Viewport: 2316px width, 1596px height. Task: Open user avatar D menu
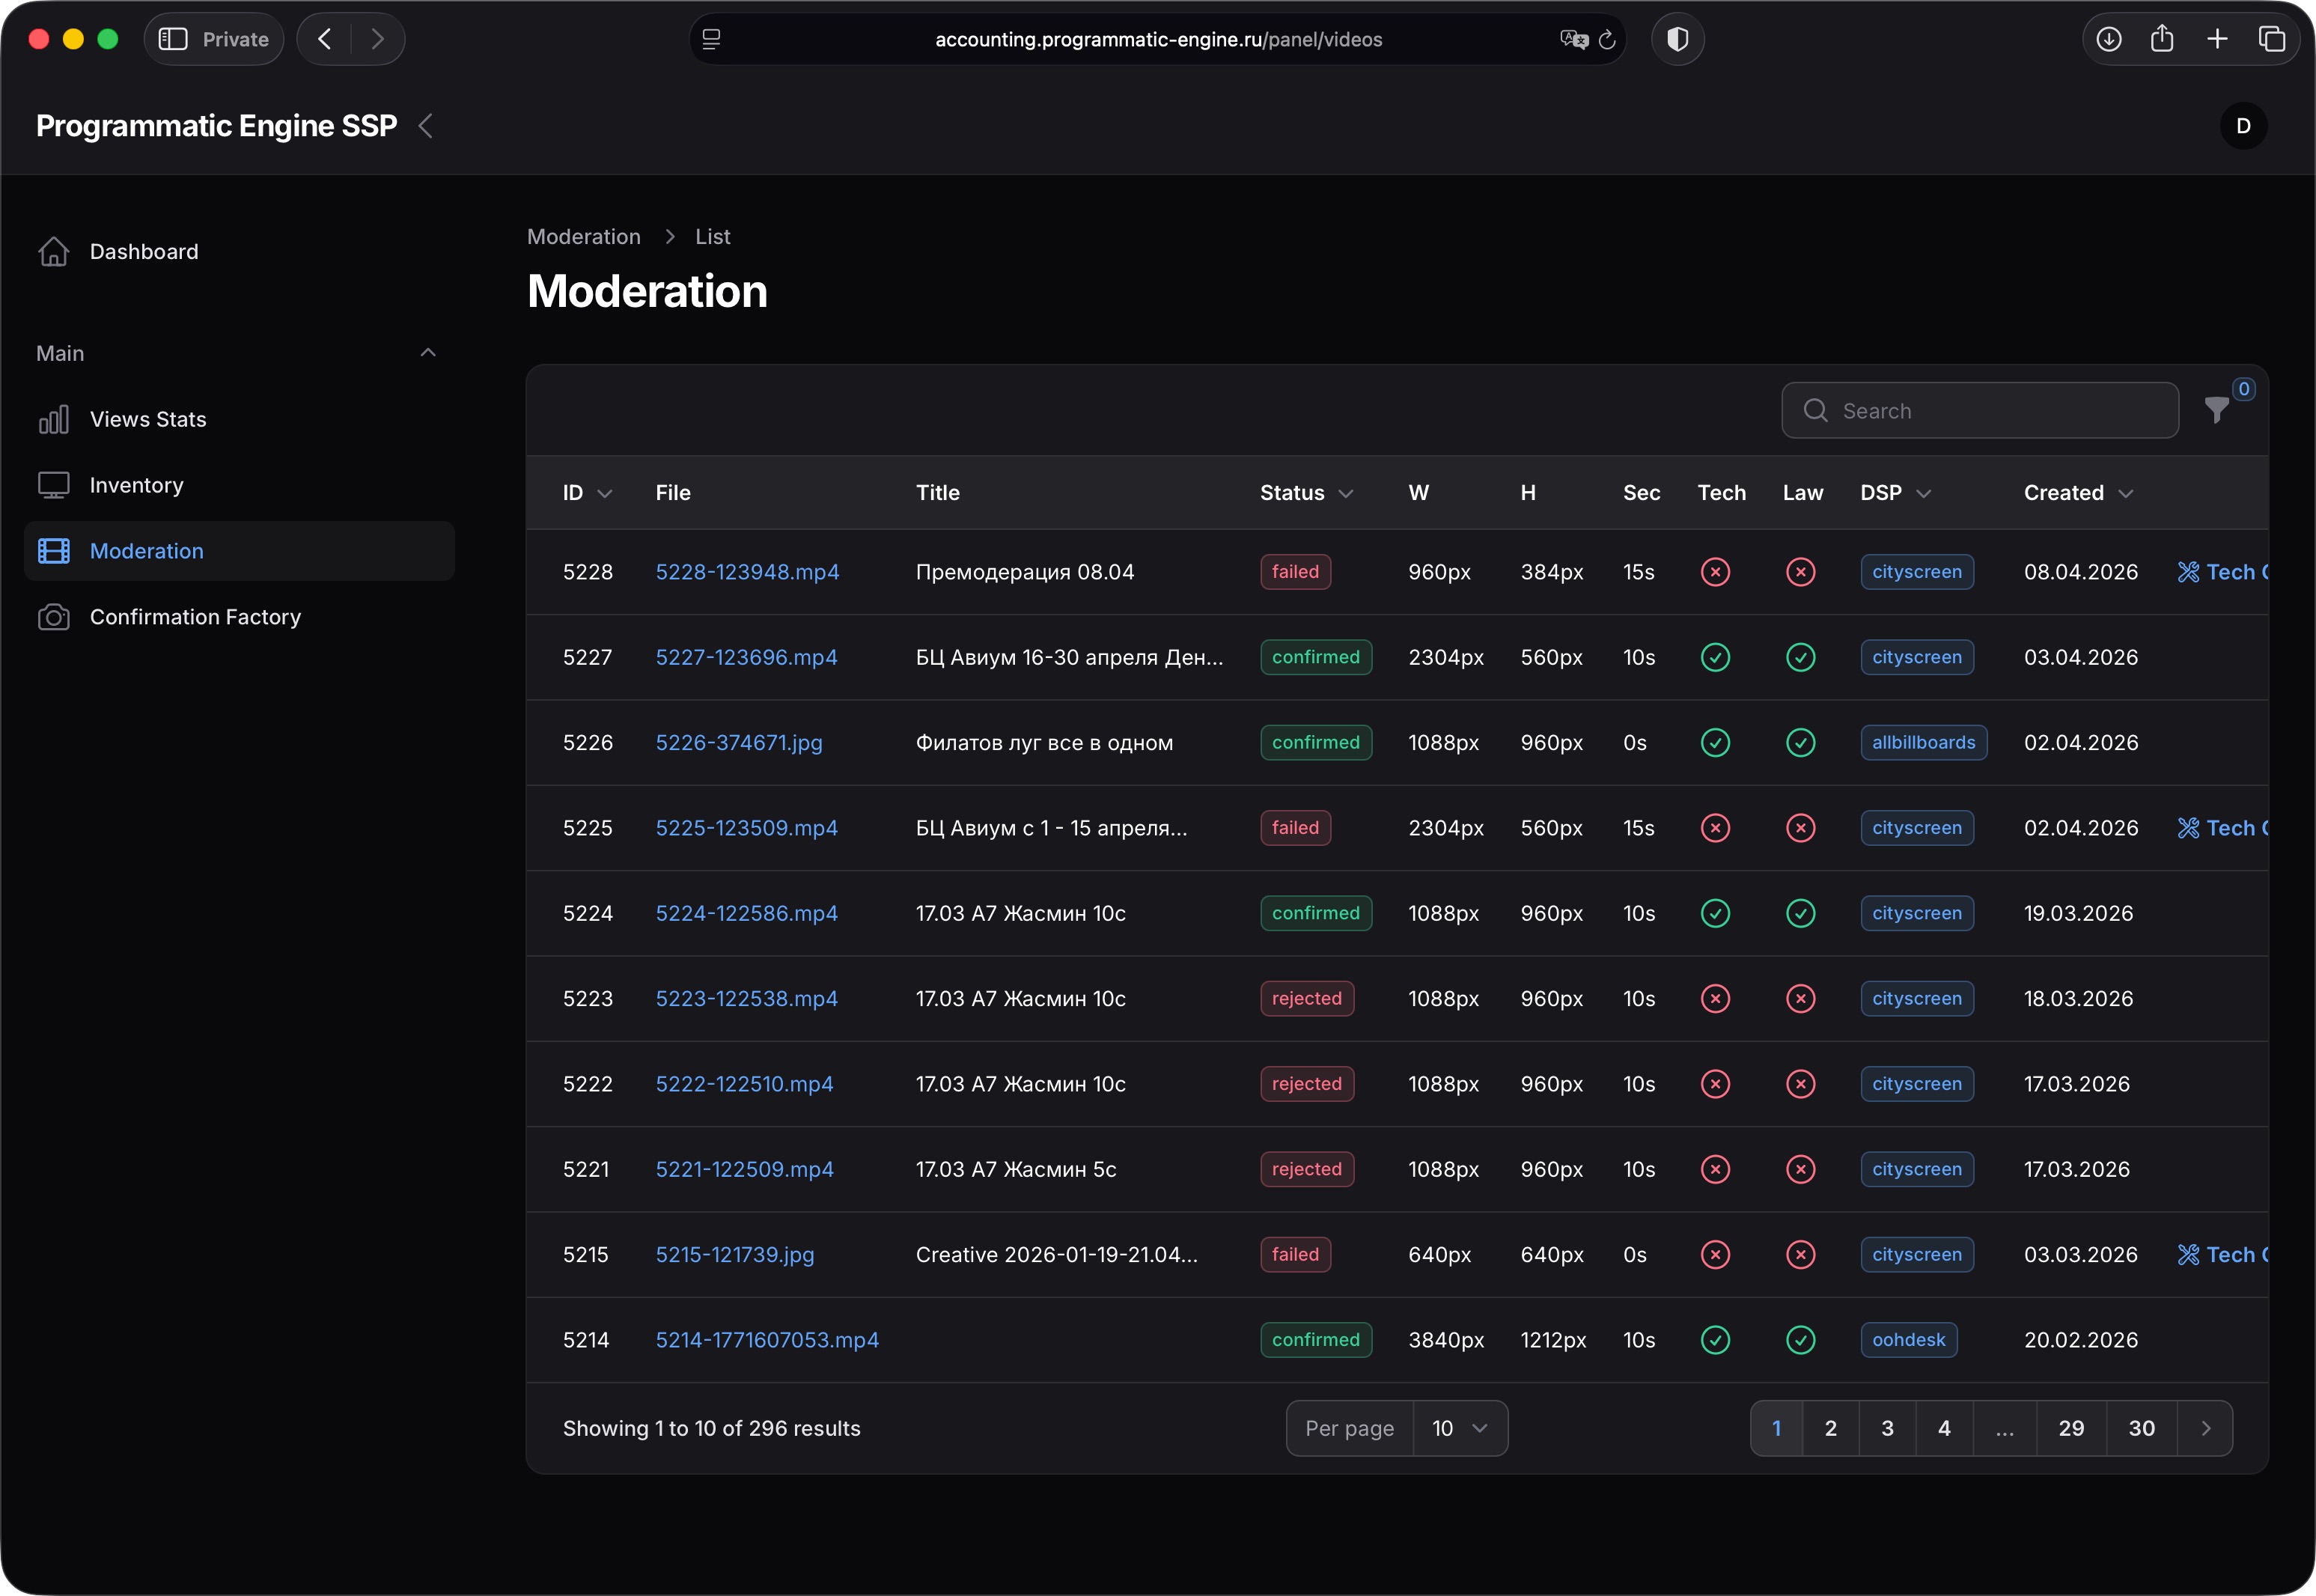2243,126
